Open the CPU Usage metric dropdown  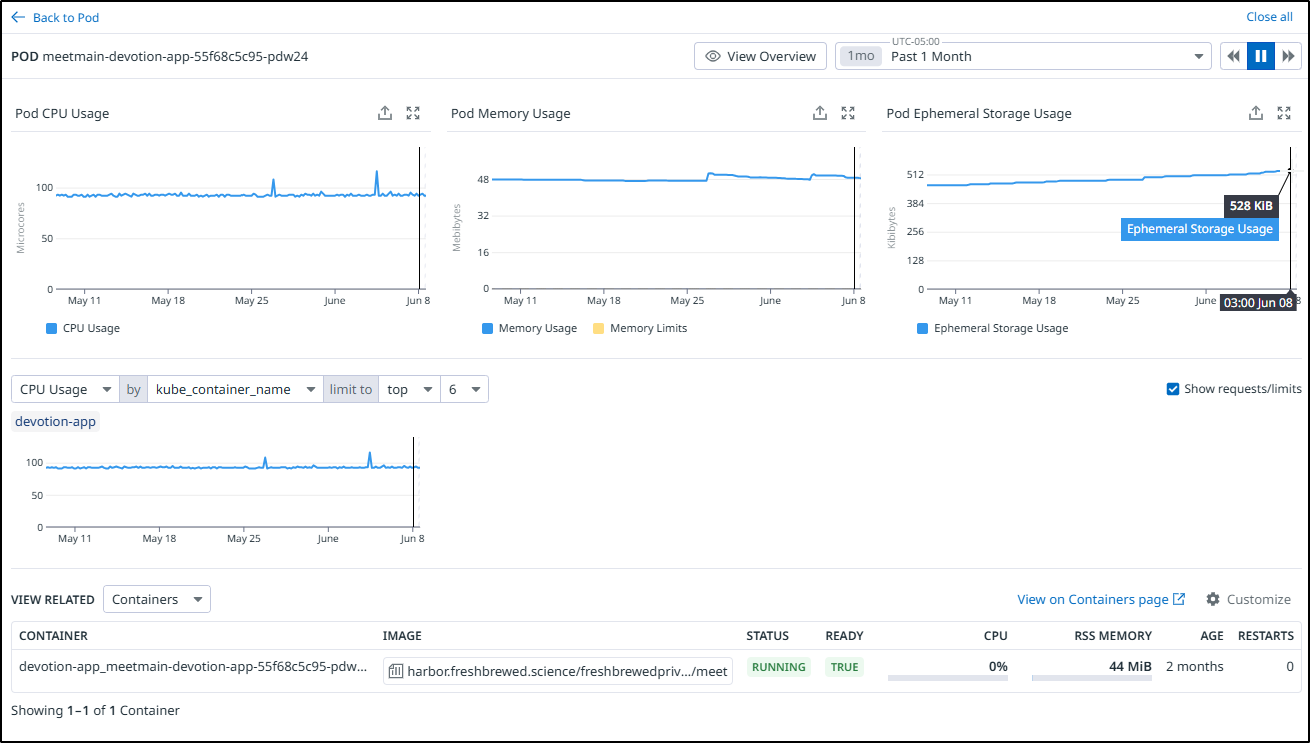[65, 389]
